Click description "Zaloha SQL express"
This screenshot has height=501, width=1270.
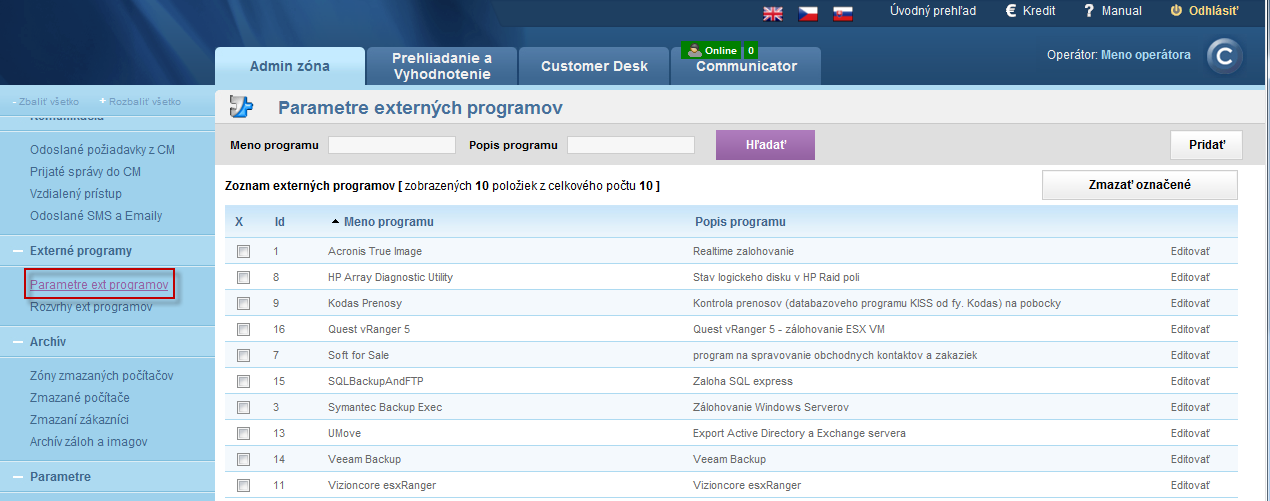point(743,381)
